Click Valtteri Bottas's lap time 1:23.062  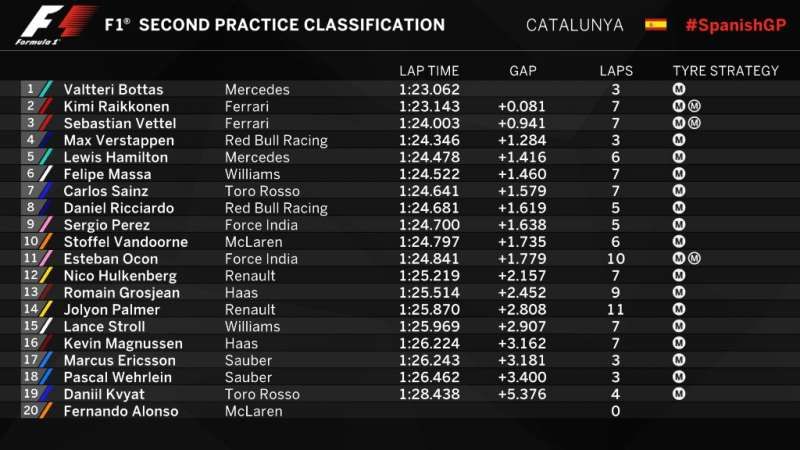pos(429,89)
